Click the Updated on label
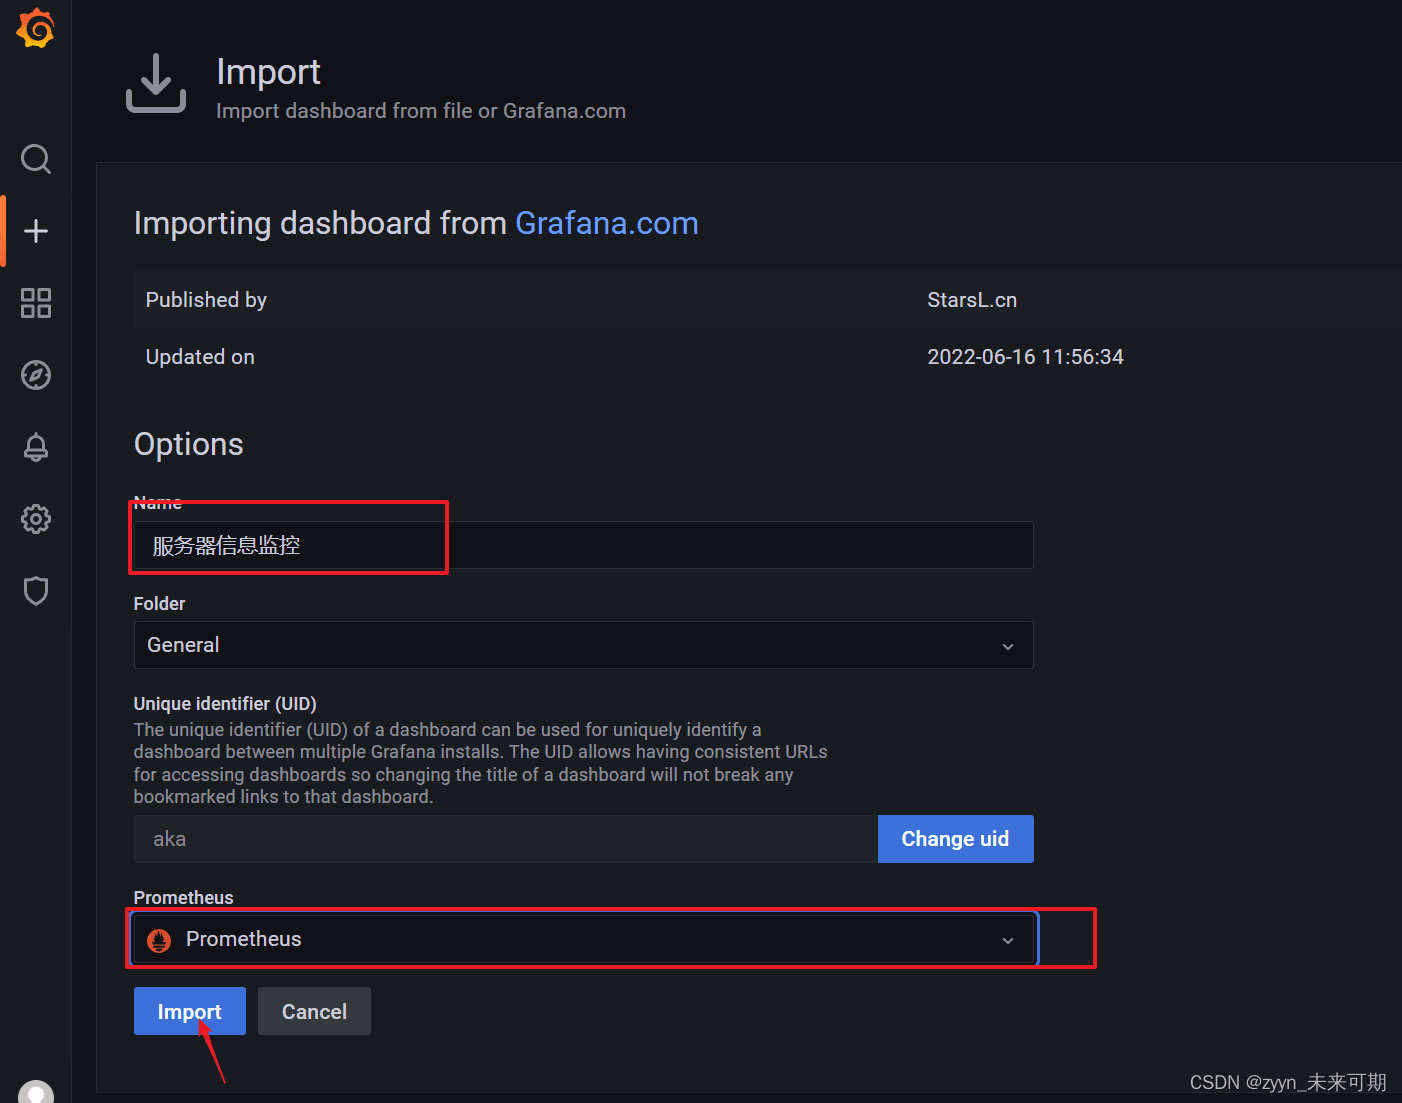Screen dimensions: 1402x1103 (200, 357)
